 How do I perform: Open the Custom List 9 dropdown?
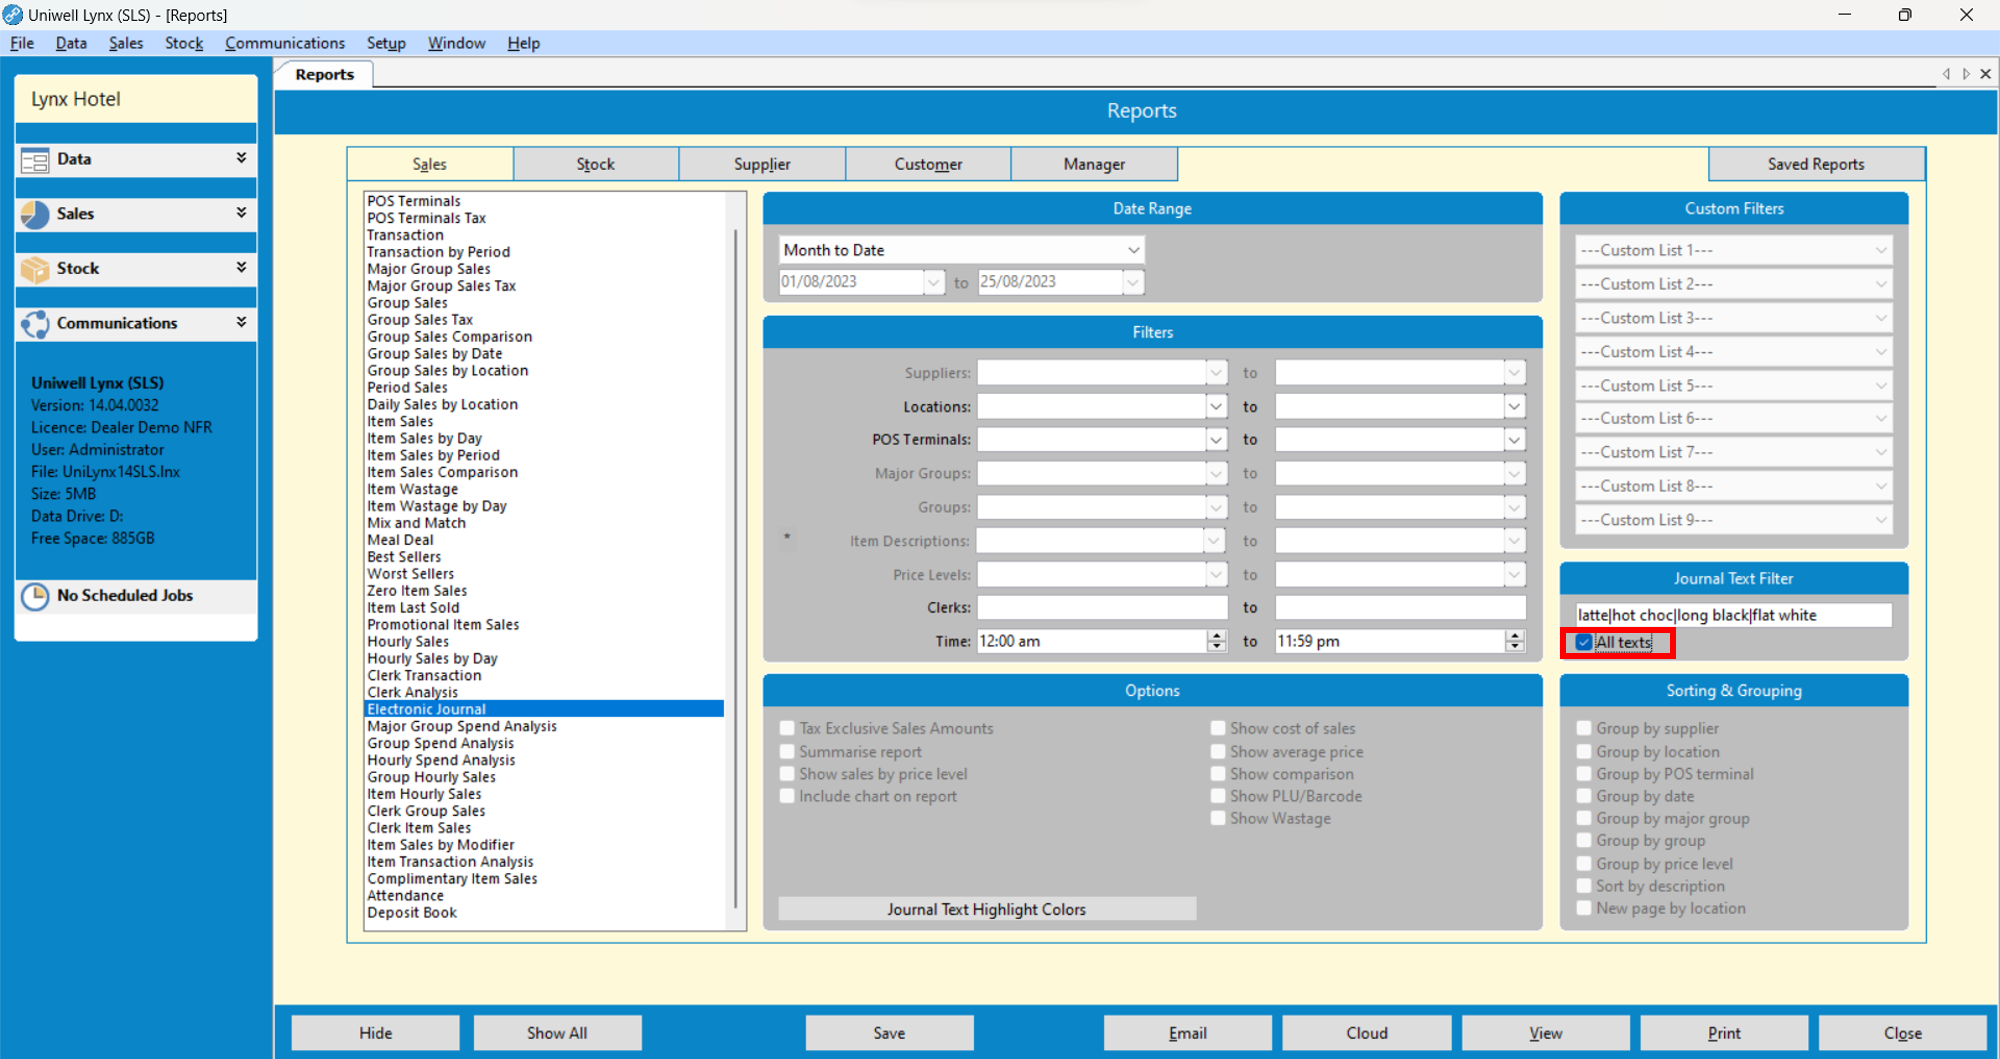coord(1881,520)
